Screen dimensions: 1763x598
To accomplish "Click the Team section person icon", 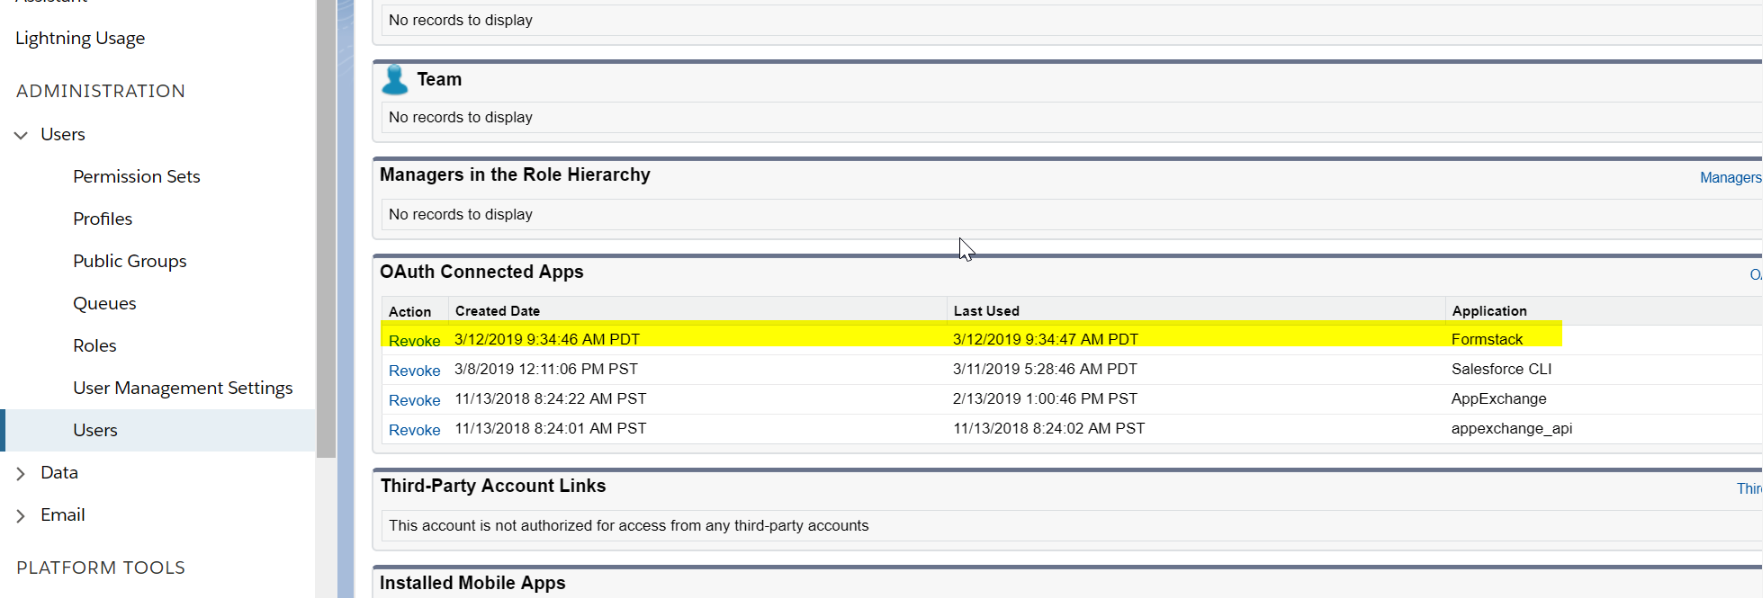I will click(x=395, y=80).
